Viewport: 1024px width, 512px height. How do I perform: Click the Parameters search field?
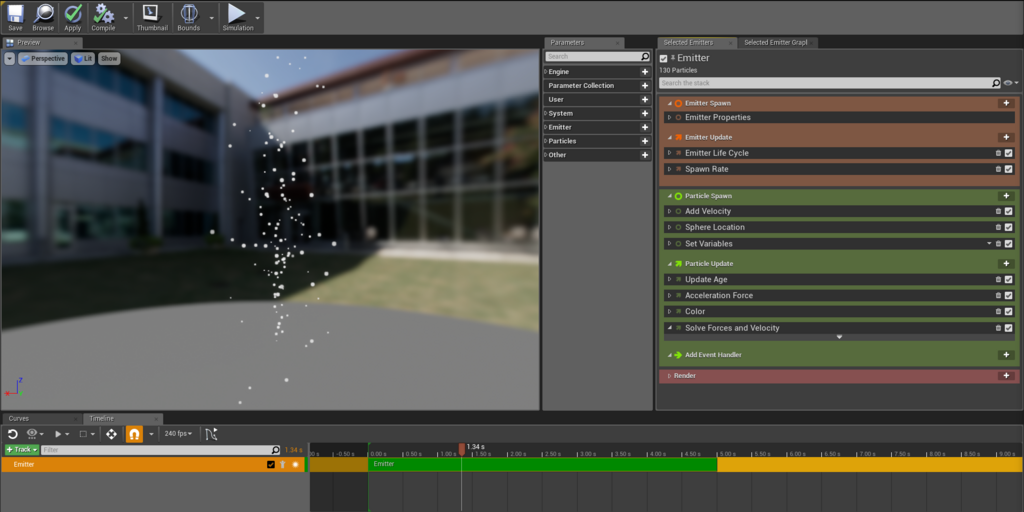592,57
